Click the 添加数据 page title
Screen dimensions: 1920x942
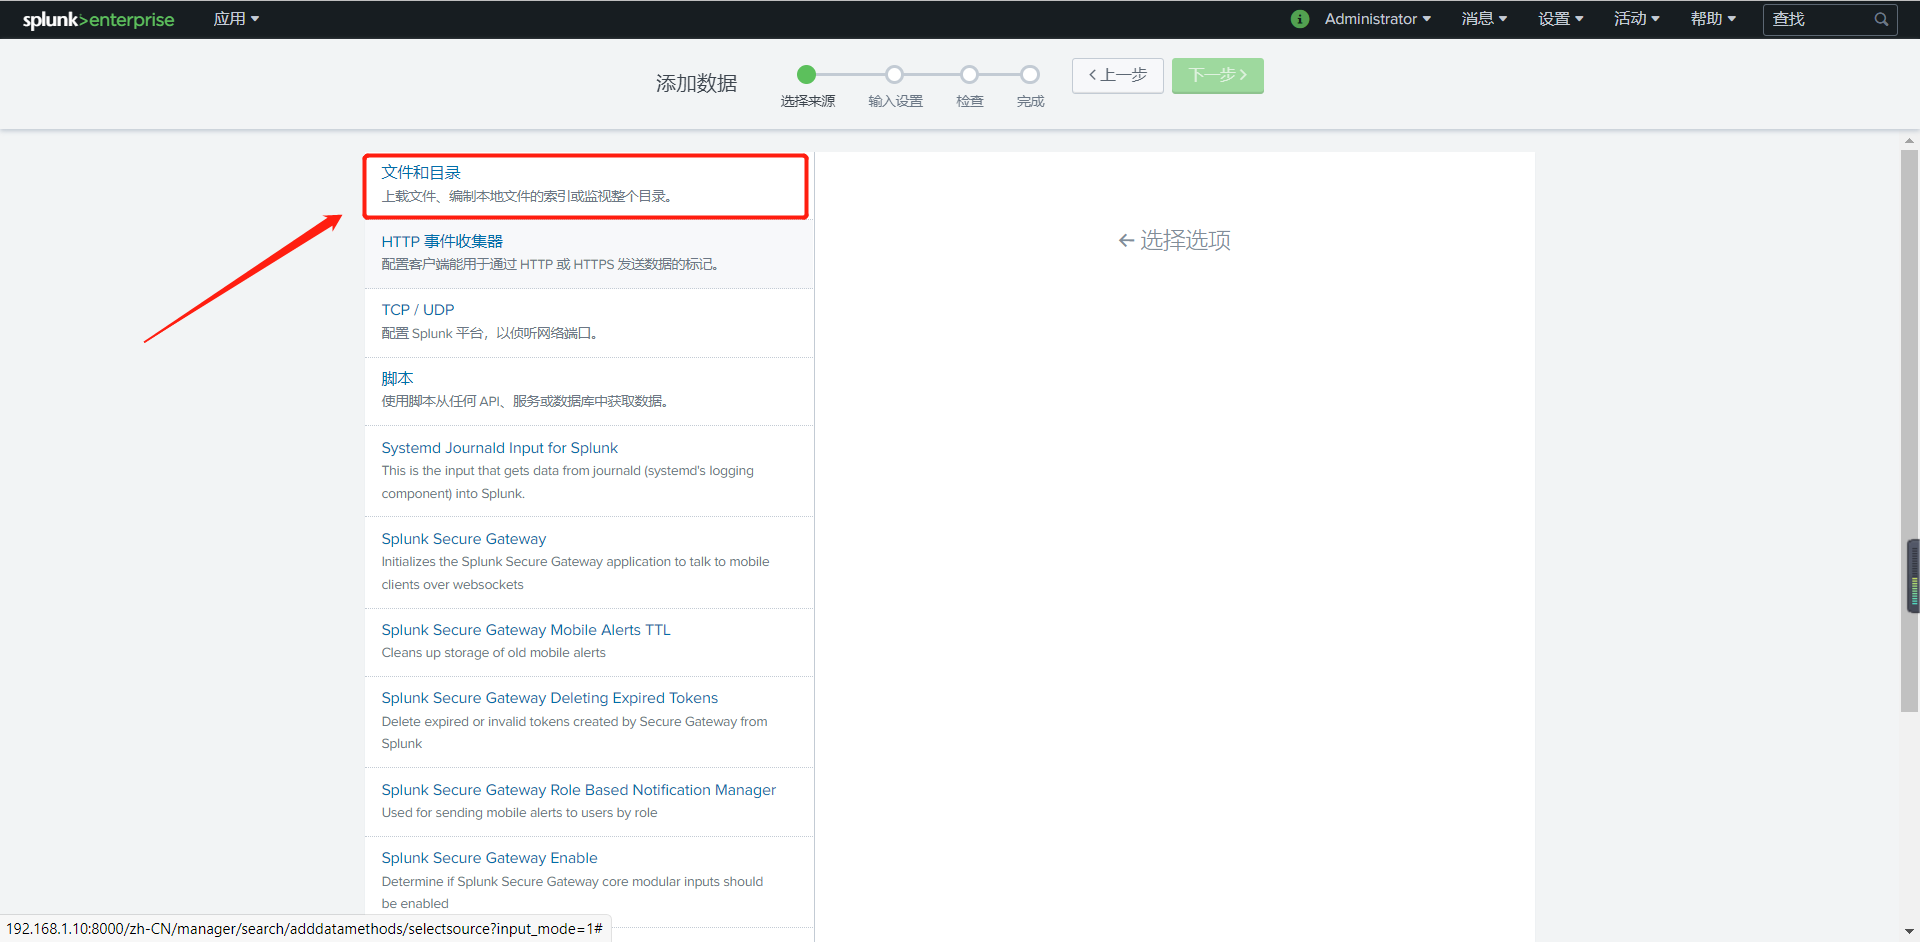(696, 83)
